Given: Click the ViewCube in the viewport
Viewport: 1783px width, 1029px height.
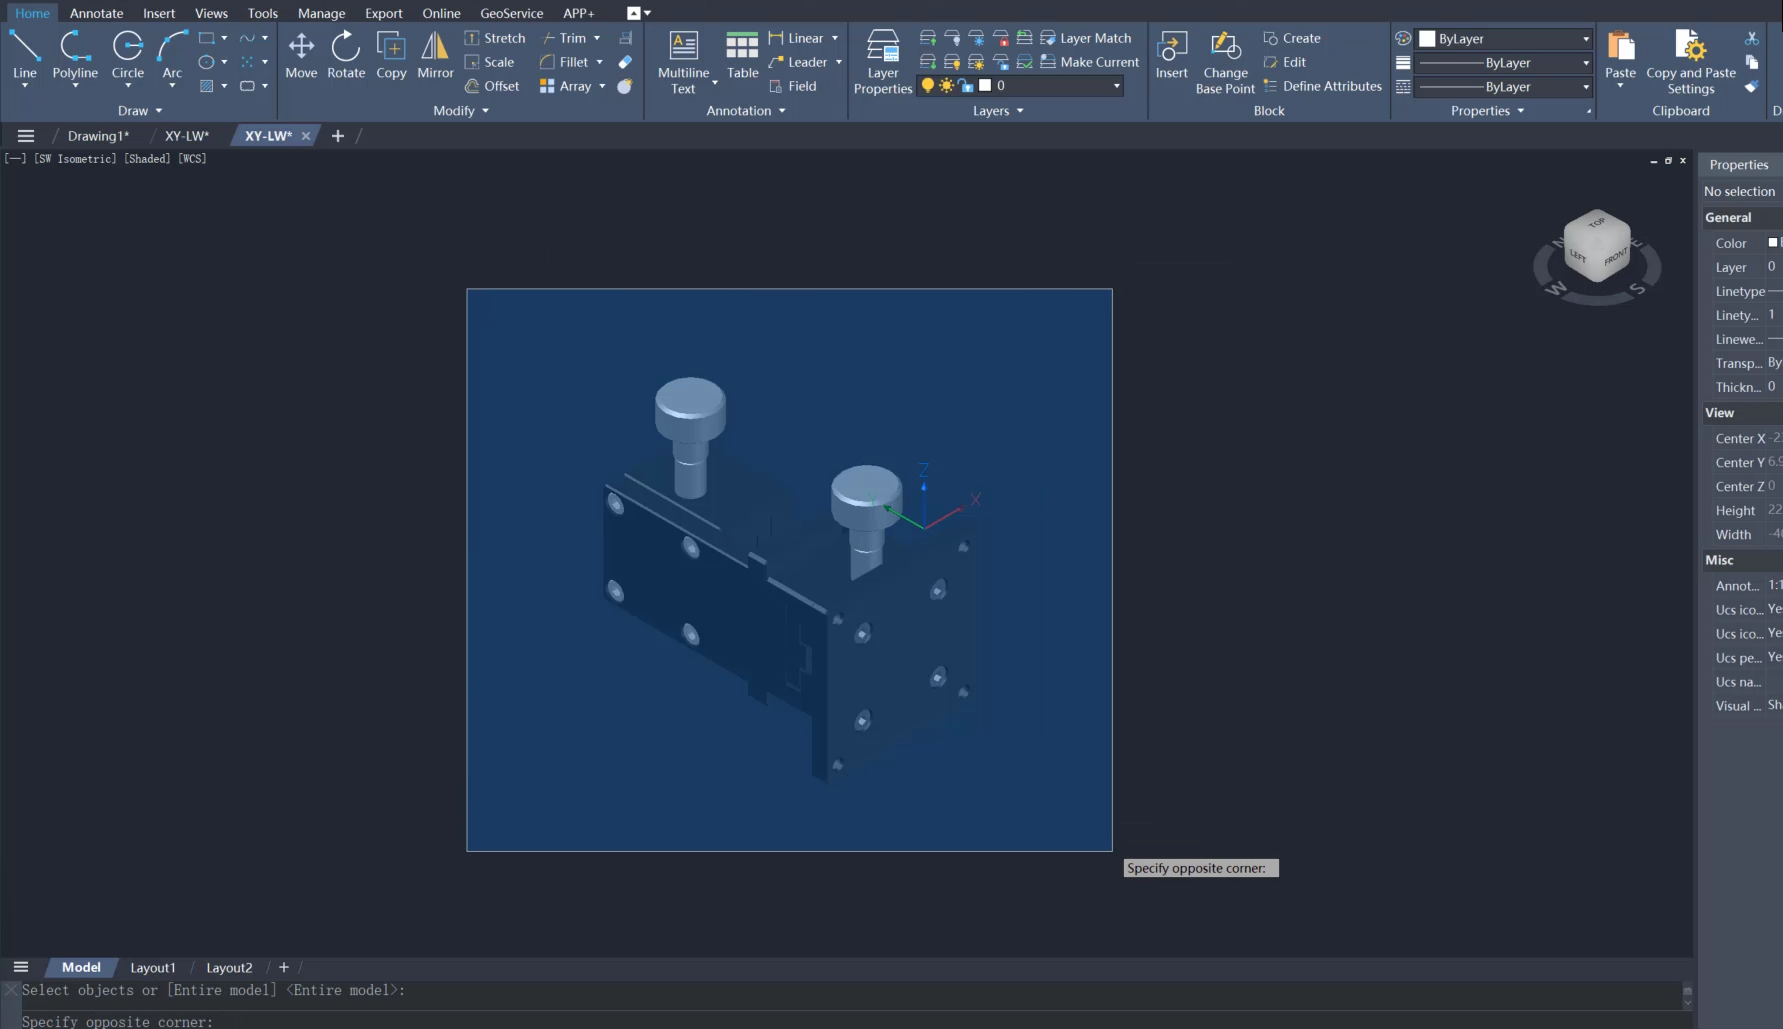Looking at the screenshot, I should pyautogui.click(x=1597, y=248).
